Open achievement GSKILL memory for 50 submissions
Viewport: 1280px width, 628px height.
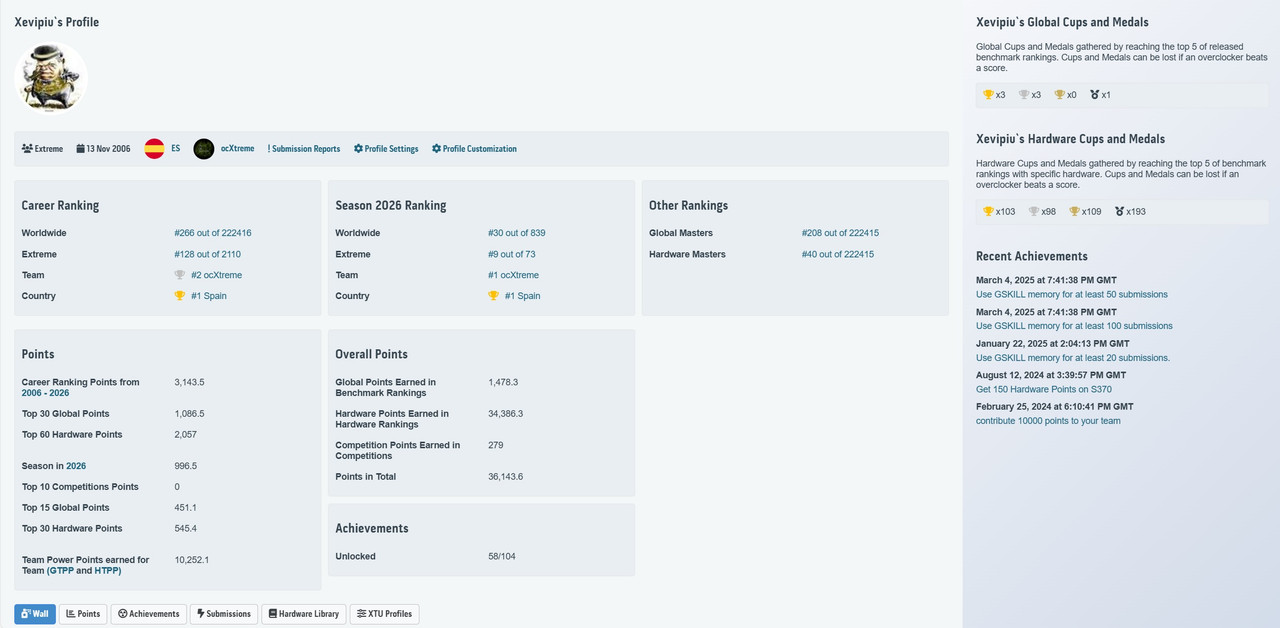coord(1071,294)
